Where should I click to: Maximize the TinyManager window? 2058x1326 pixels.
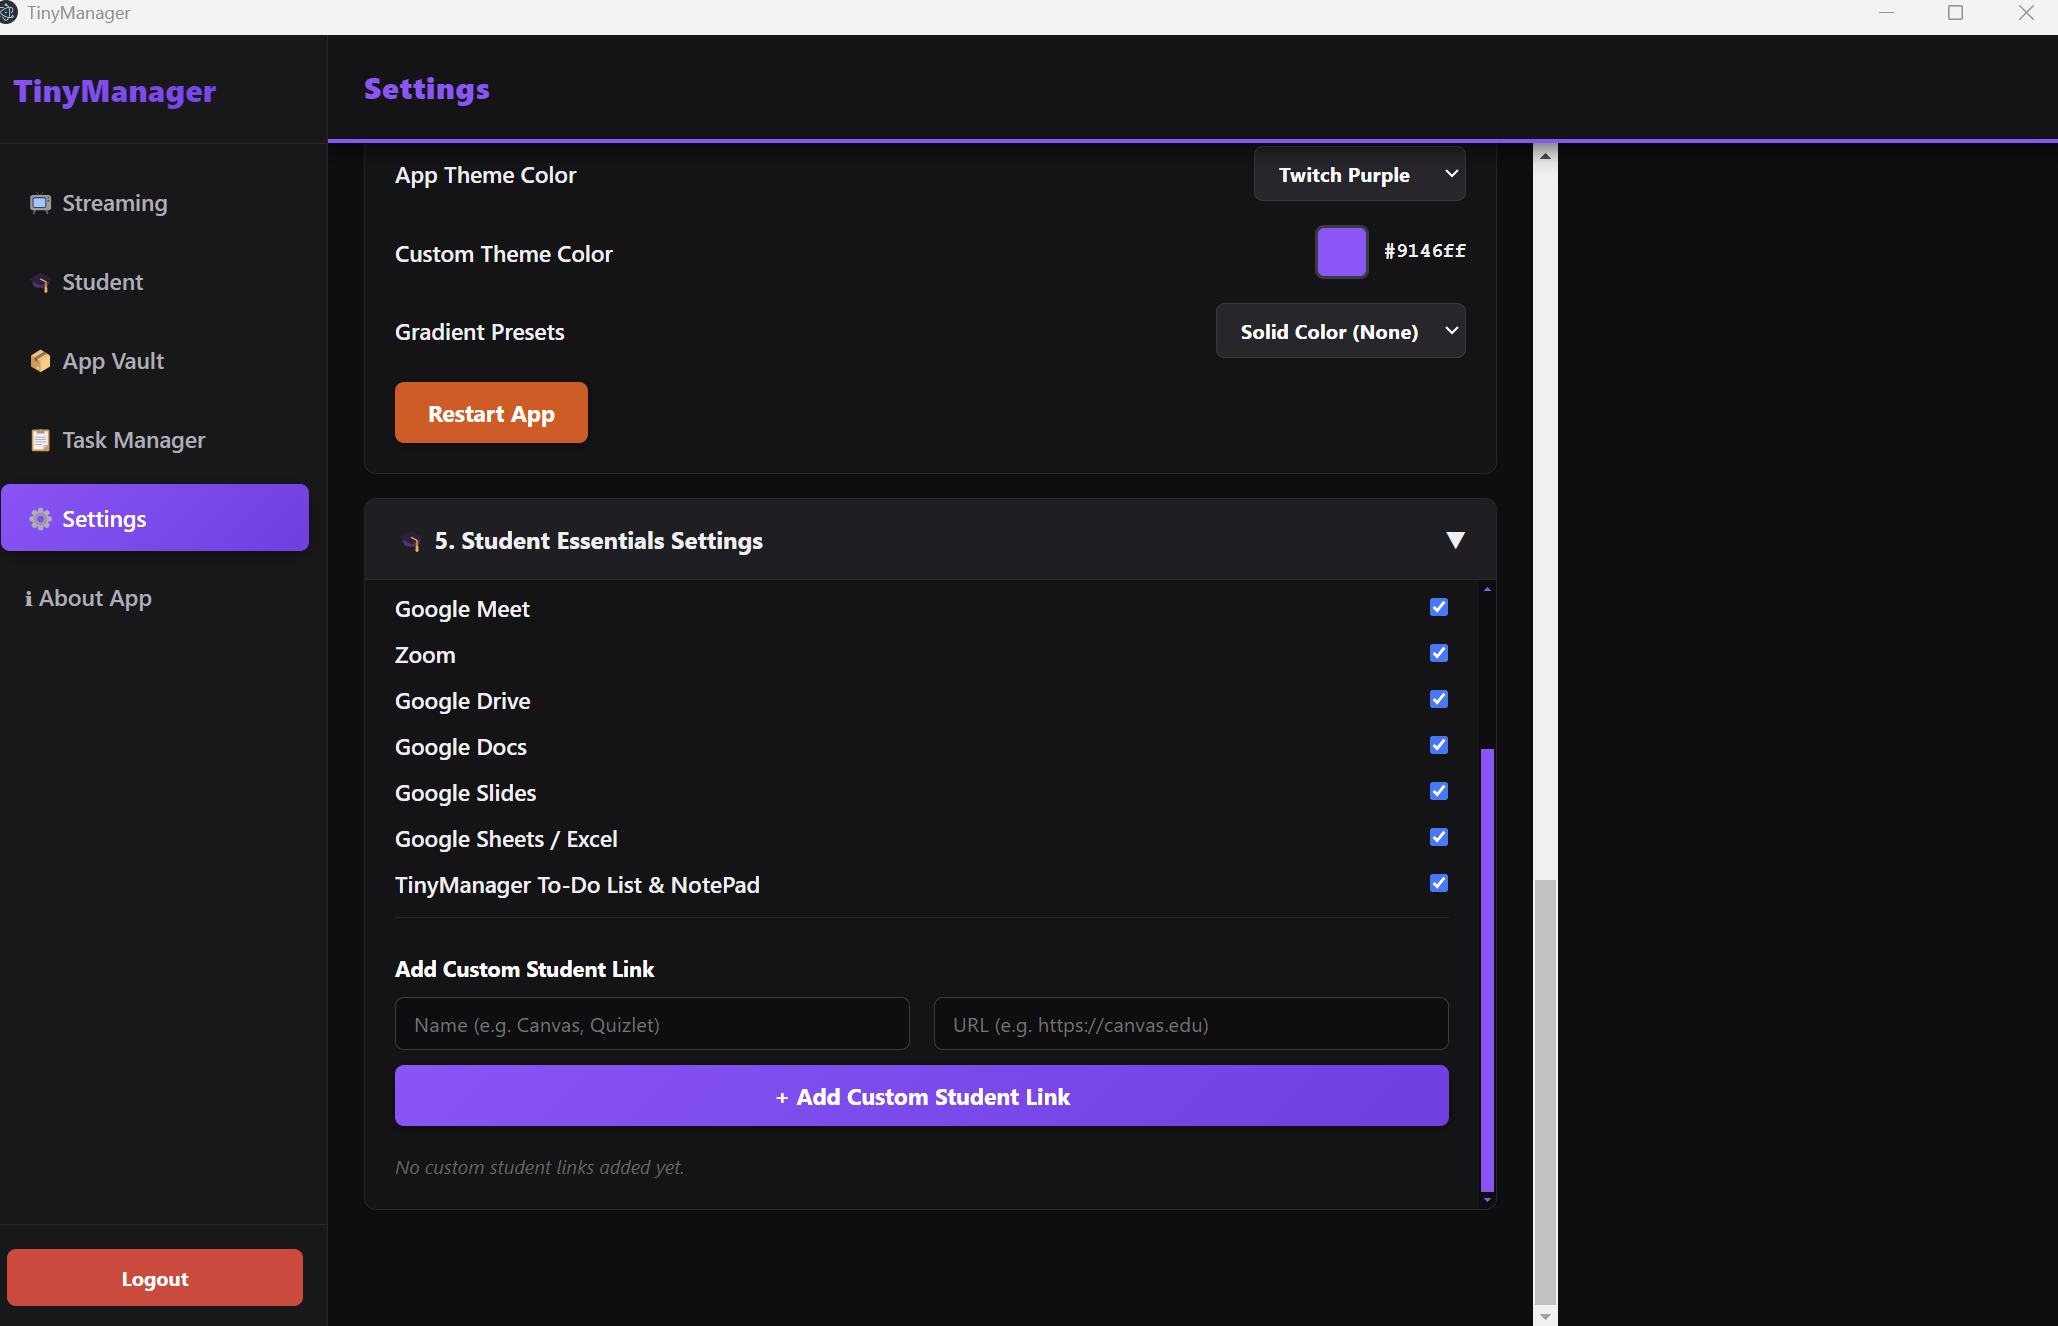tap(1956, 13)
